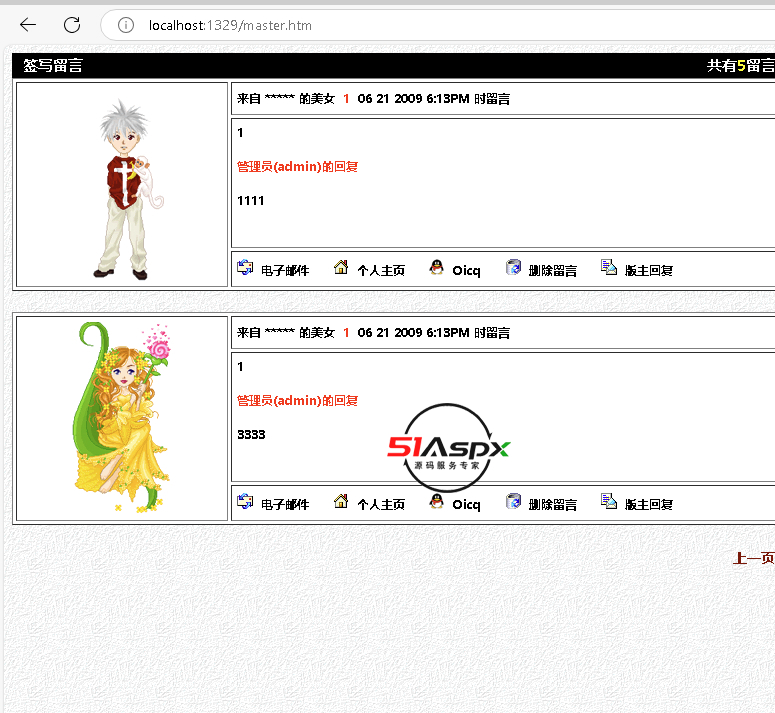
Task: Click the silver-haired boy avatar image
Action: tap(129, 189)
